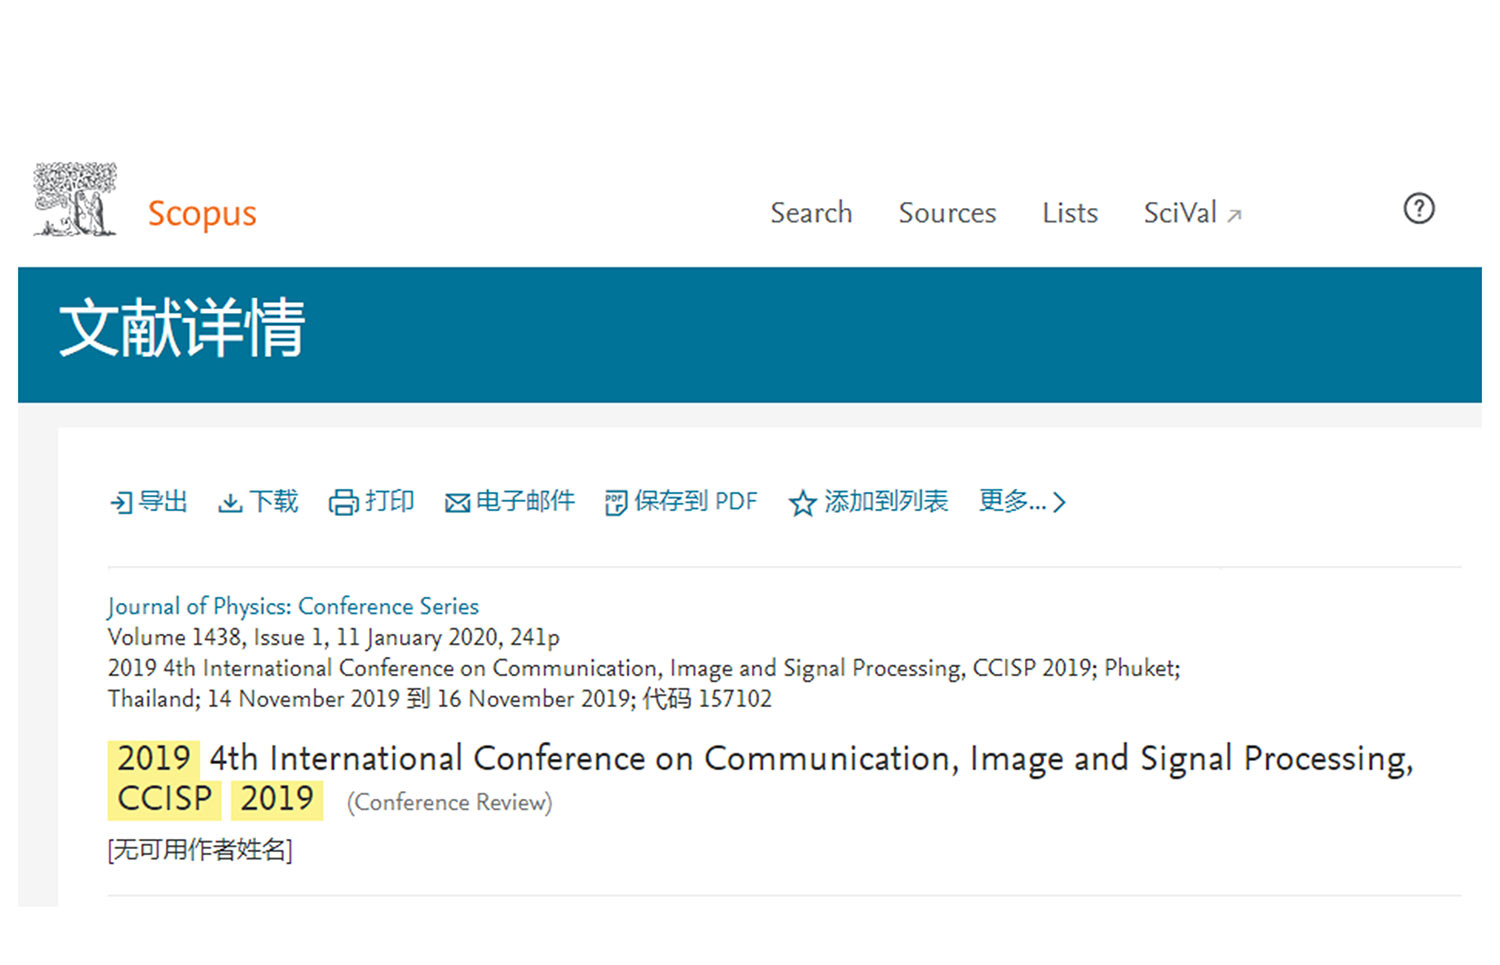1500x965 pixels.
Task: Click the envelope icon beside 电子邮件
Action: pyautogui.click(x=457, y=503)
